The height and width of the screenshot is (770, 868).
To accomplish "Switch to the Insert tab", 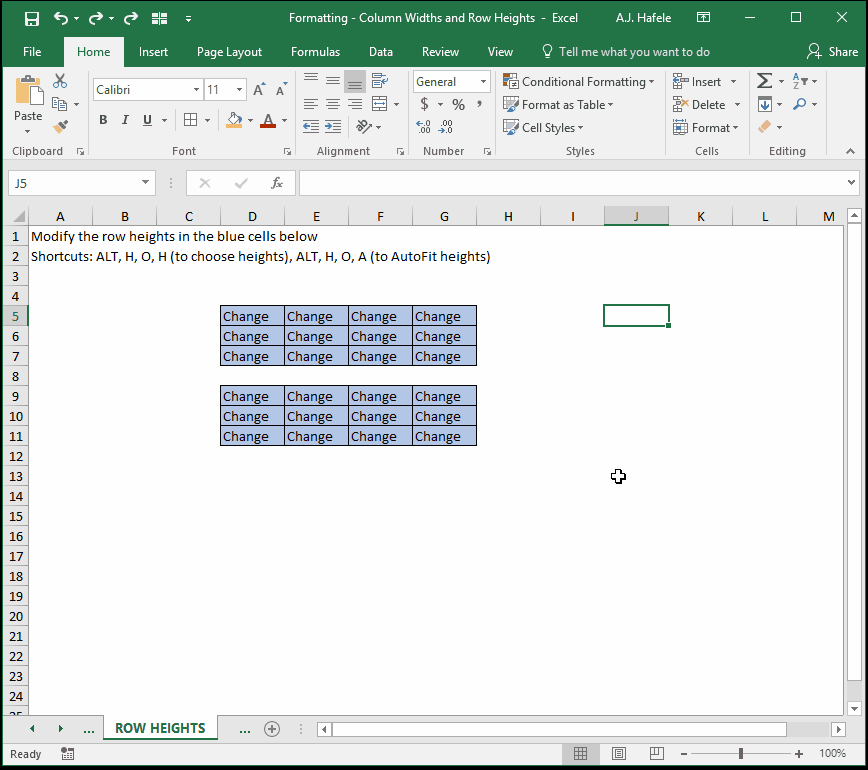I will pyautogui.click(x=153, y=52).
